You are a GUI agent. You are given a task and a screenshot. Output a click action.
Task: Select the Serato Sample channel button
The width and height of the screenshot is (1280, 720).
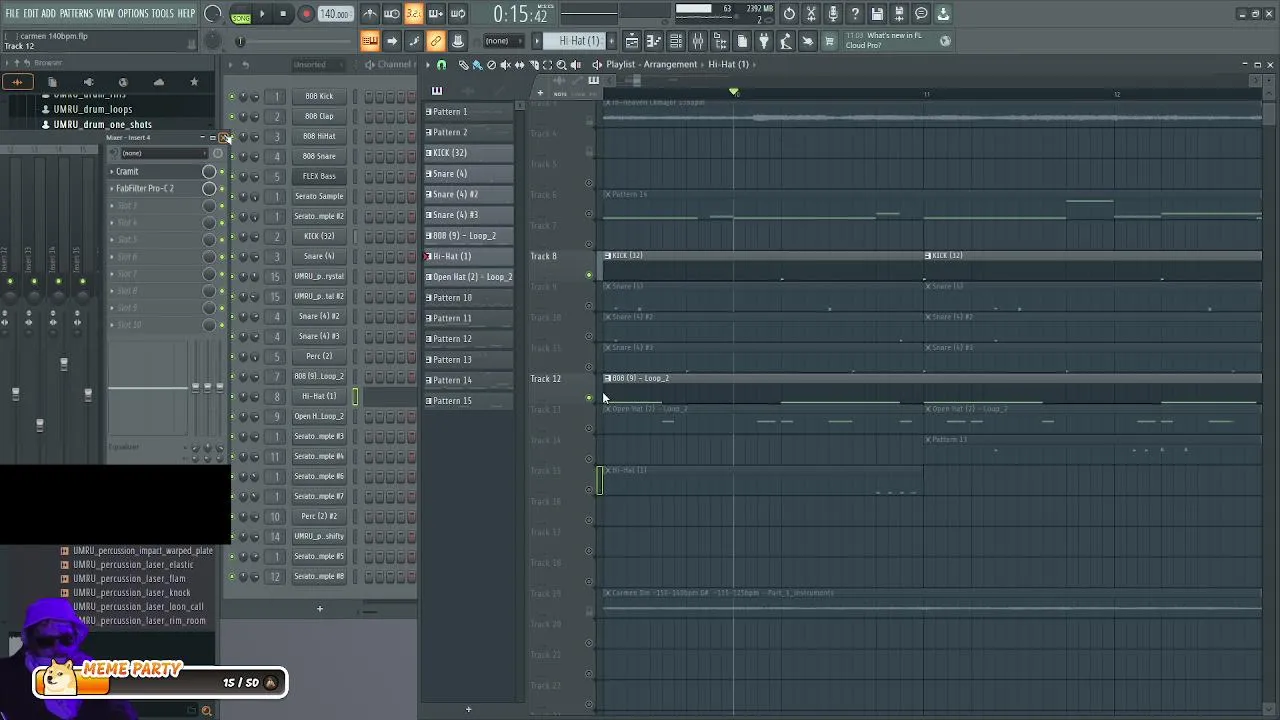(319, 196)
